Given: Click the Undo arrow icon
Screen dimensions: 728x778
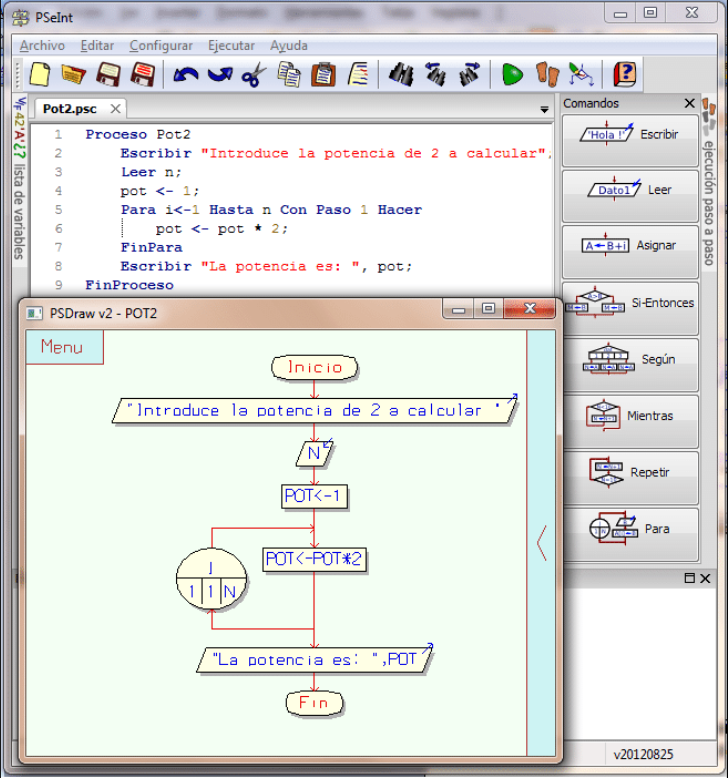Looking at the screenshot, I should pyautogui.click(x=186, y=75).
